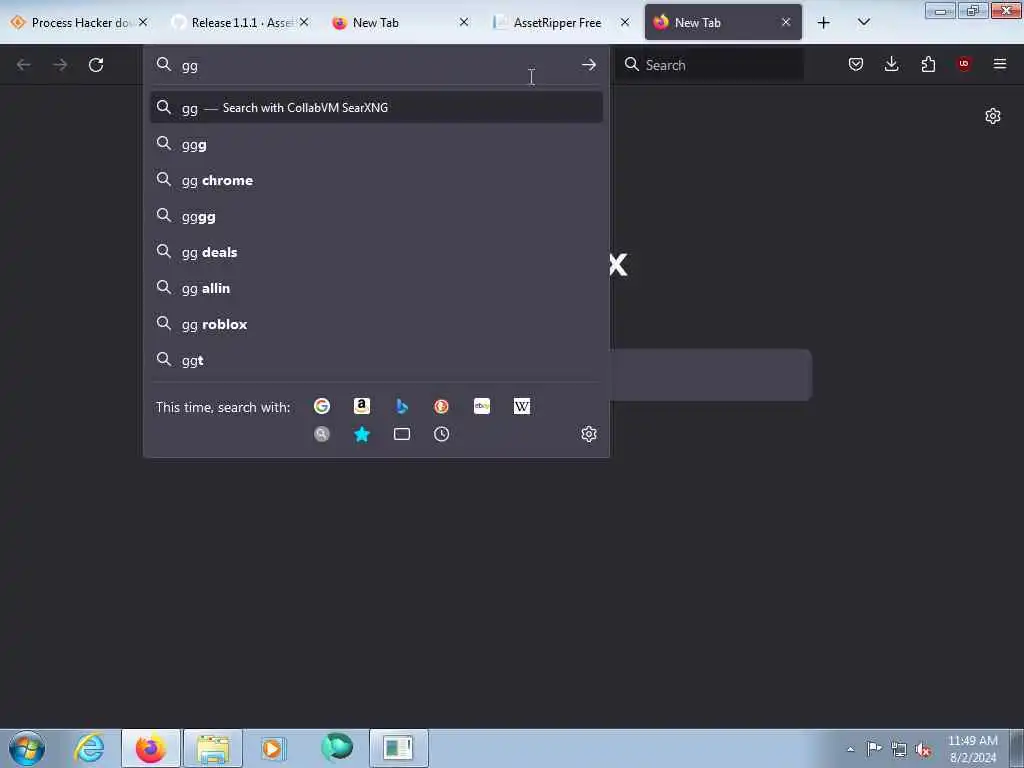Open Windows Start menu

tap(27, 748)
